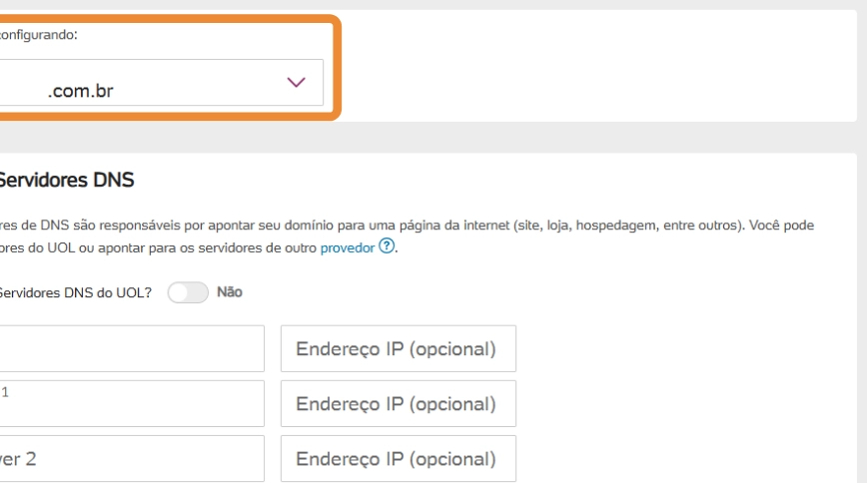Viewport: 867px width, 483px height.
Task: Focus the server field labeled with '1'
Action: point(130,403)
